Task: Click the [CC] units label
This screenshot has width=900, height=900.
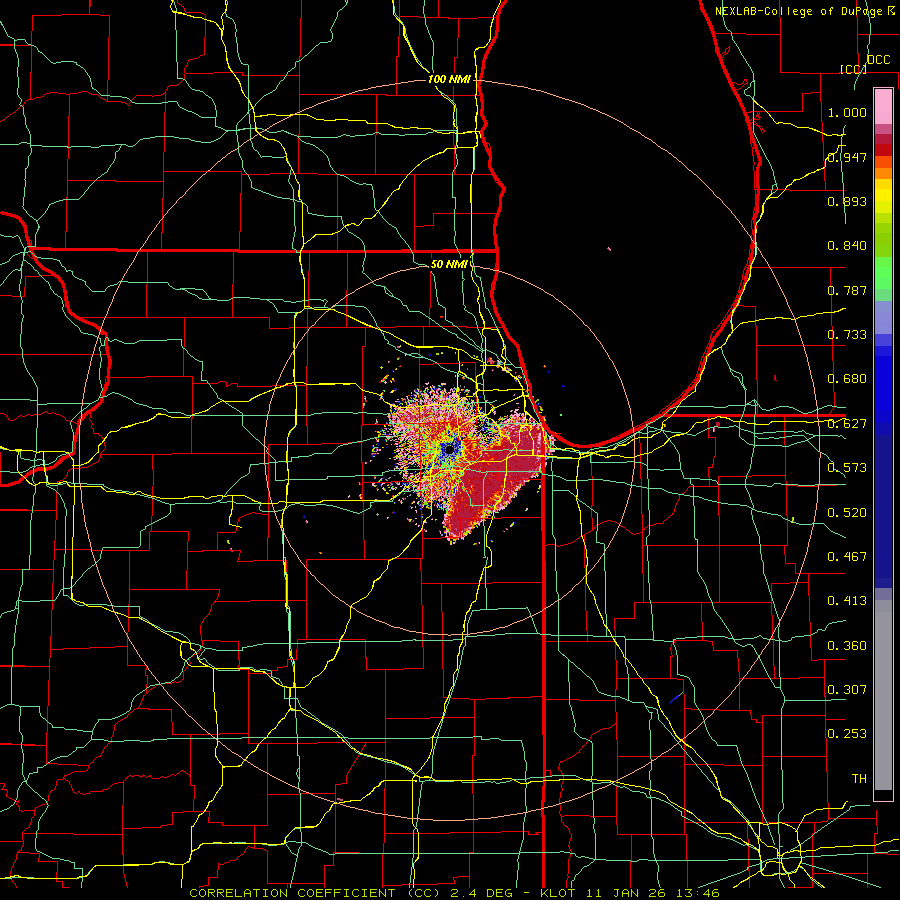Action: (853, 69)
